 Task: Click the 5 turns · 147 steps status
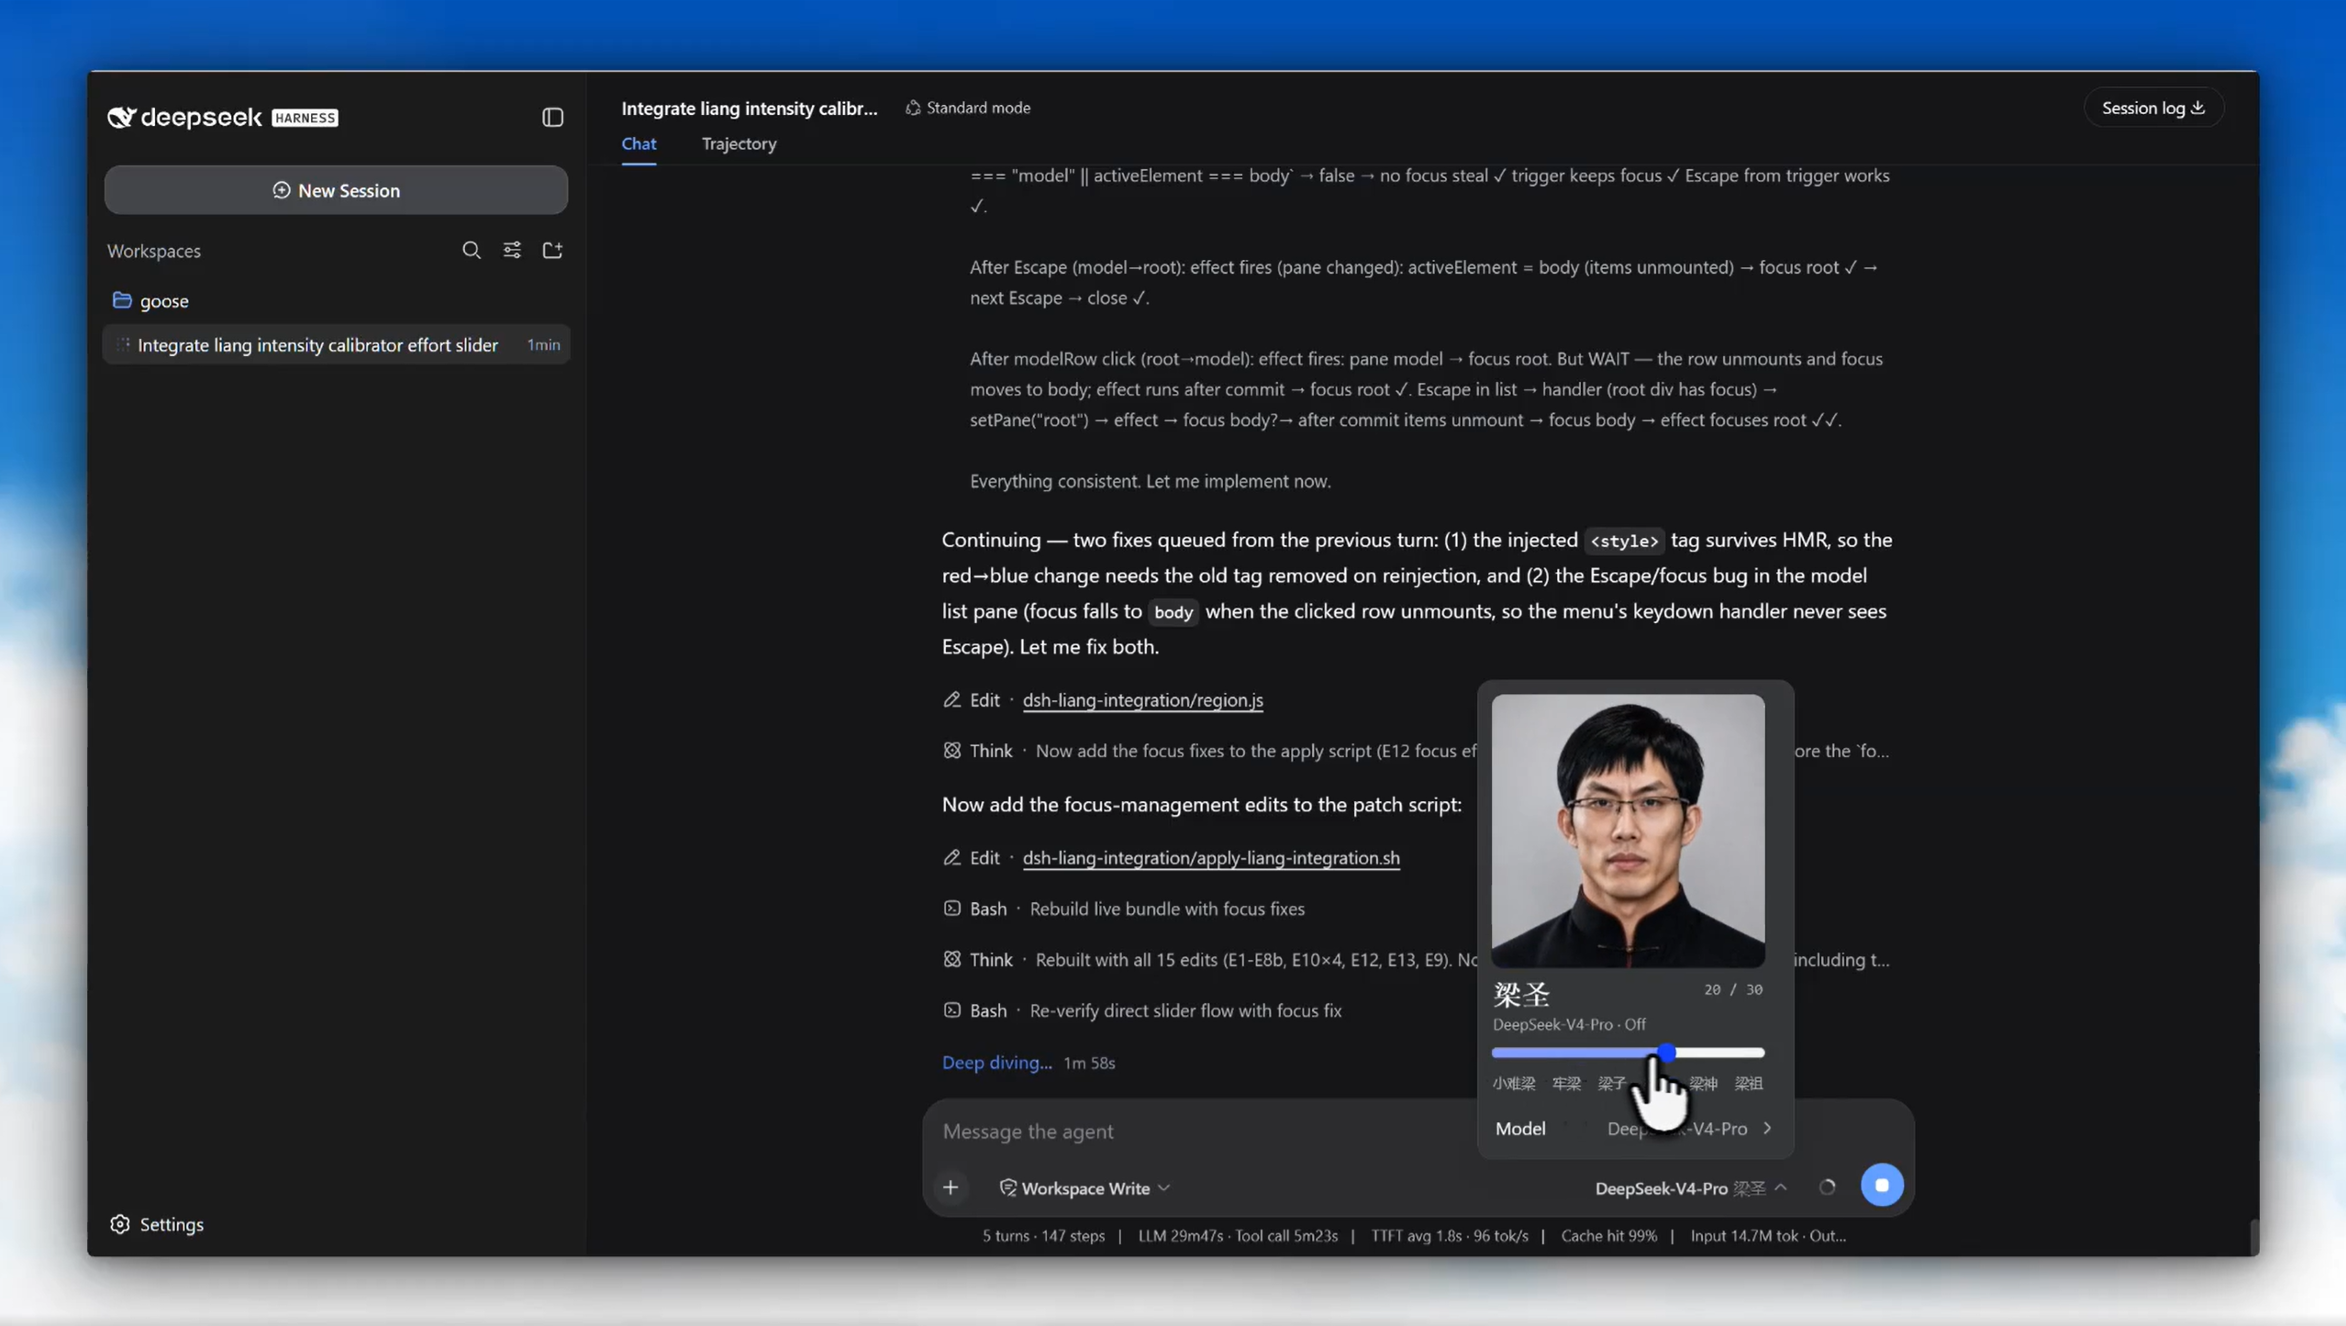click(x=1043, y=1236)
